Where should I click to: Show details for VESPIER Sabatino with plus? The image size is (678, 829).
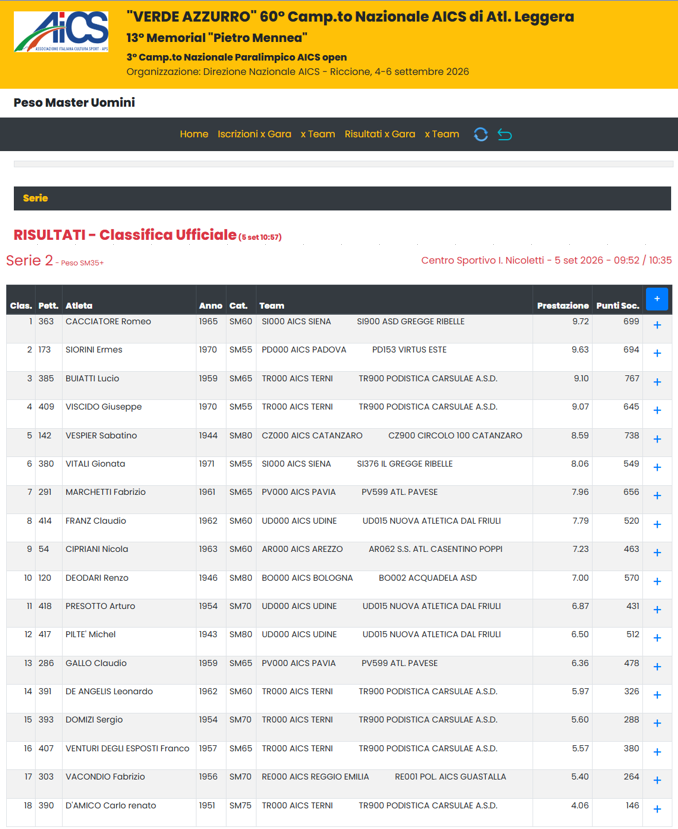point(657,439)
